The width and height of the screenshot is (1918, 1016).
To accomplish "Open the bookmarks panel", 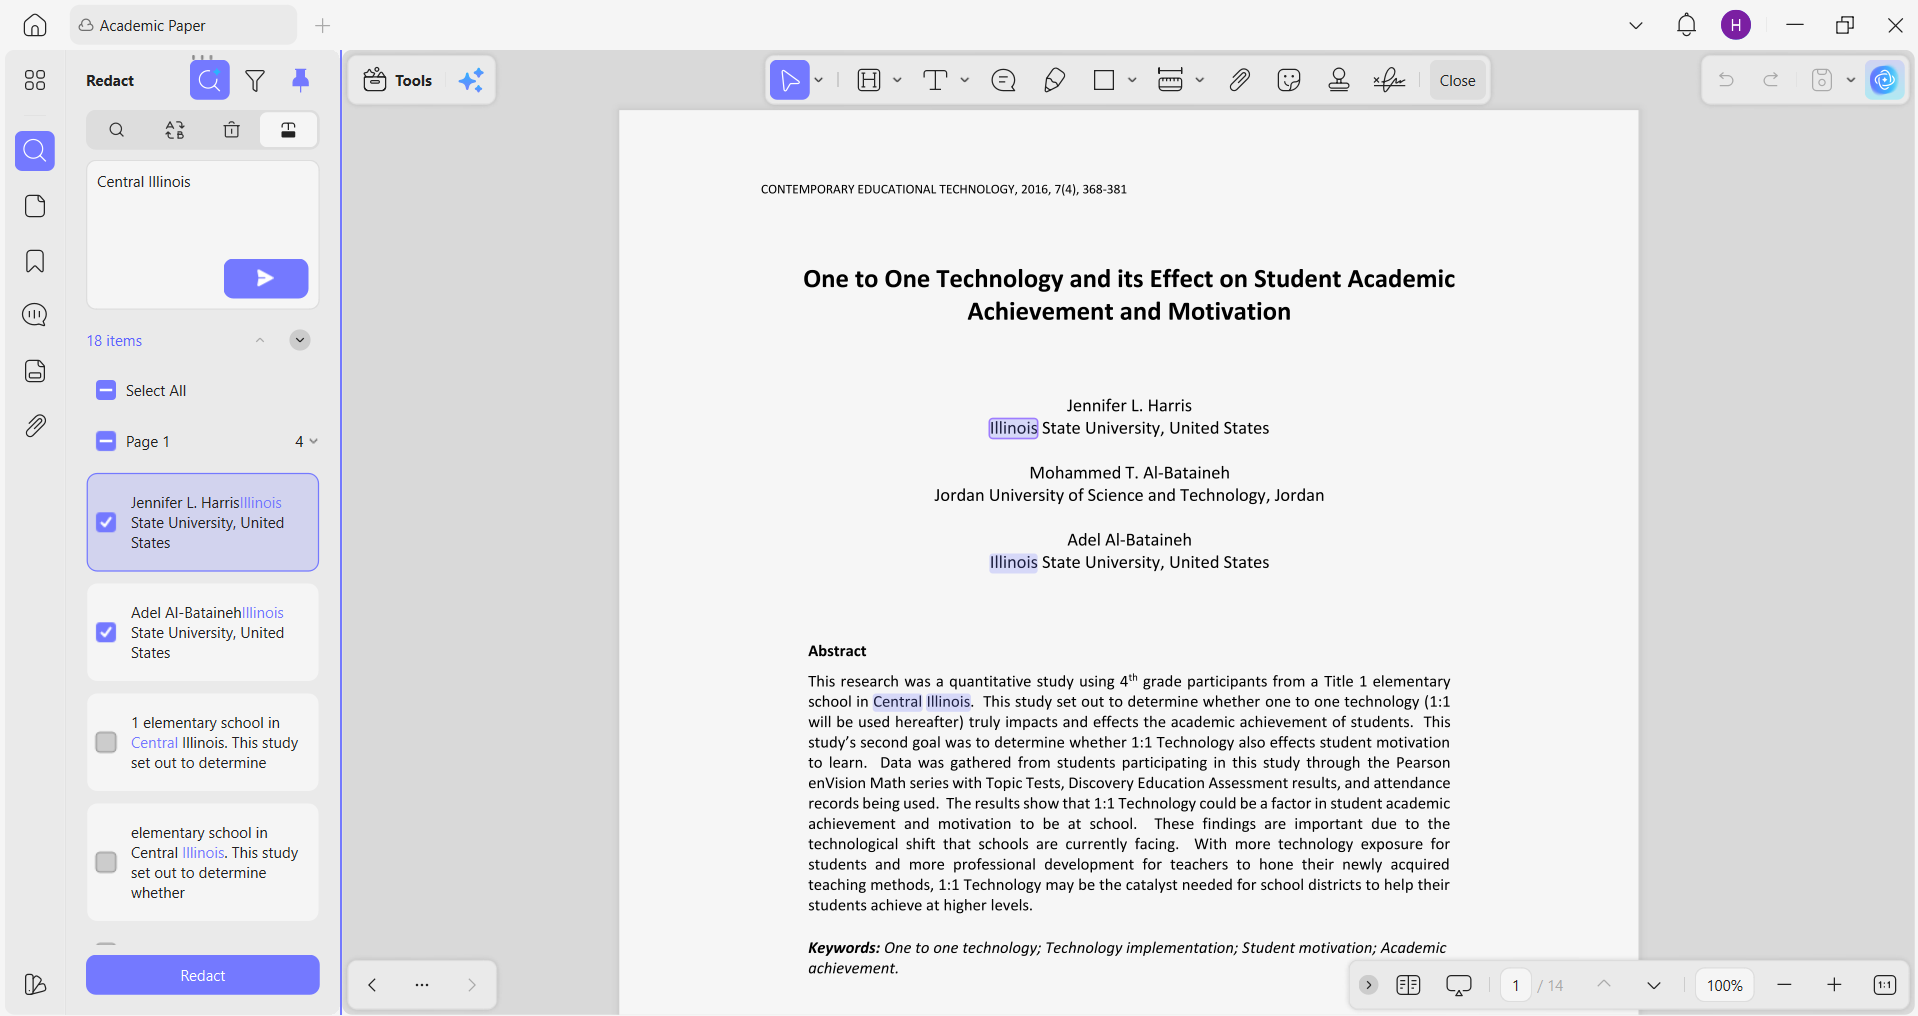I will coord(35,261).
